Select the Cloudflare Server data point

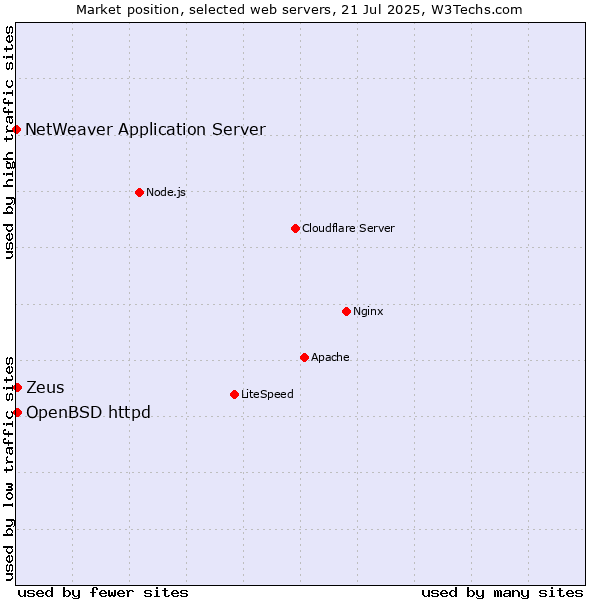(x=295, y=228)
